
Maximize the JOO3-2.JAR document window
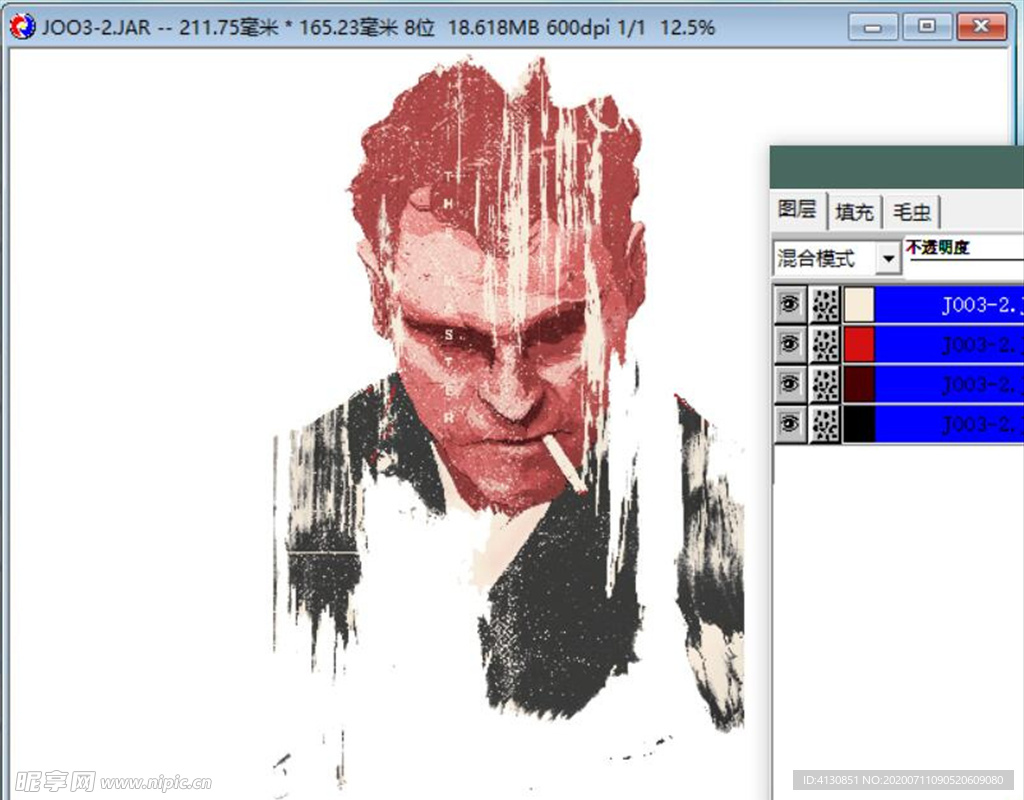tap(927, 27)
